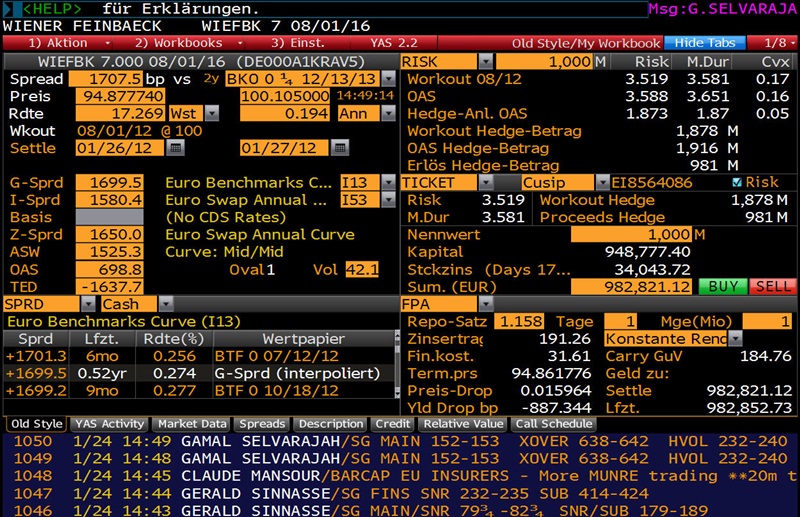800x517 pixels.
Task: Expand the Ann frequency dropdown
Action: pos(388,114)
